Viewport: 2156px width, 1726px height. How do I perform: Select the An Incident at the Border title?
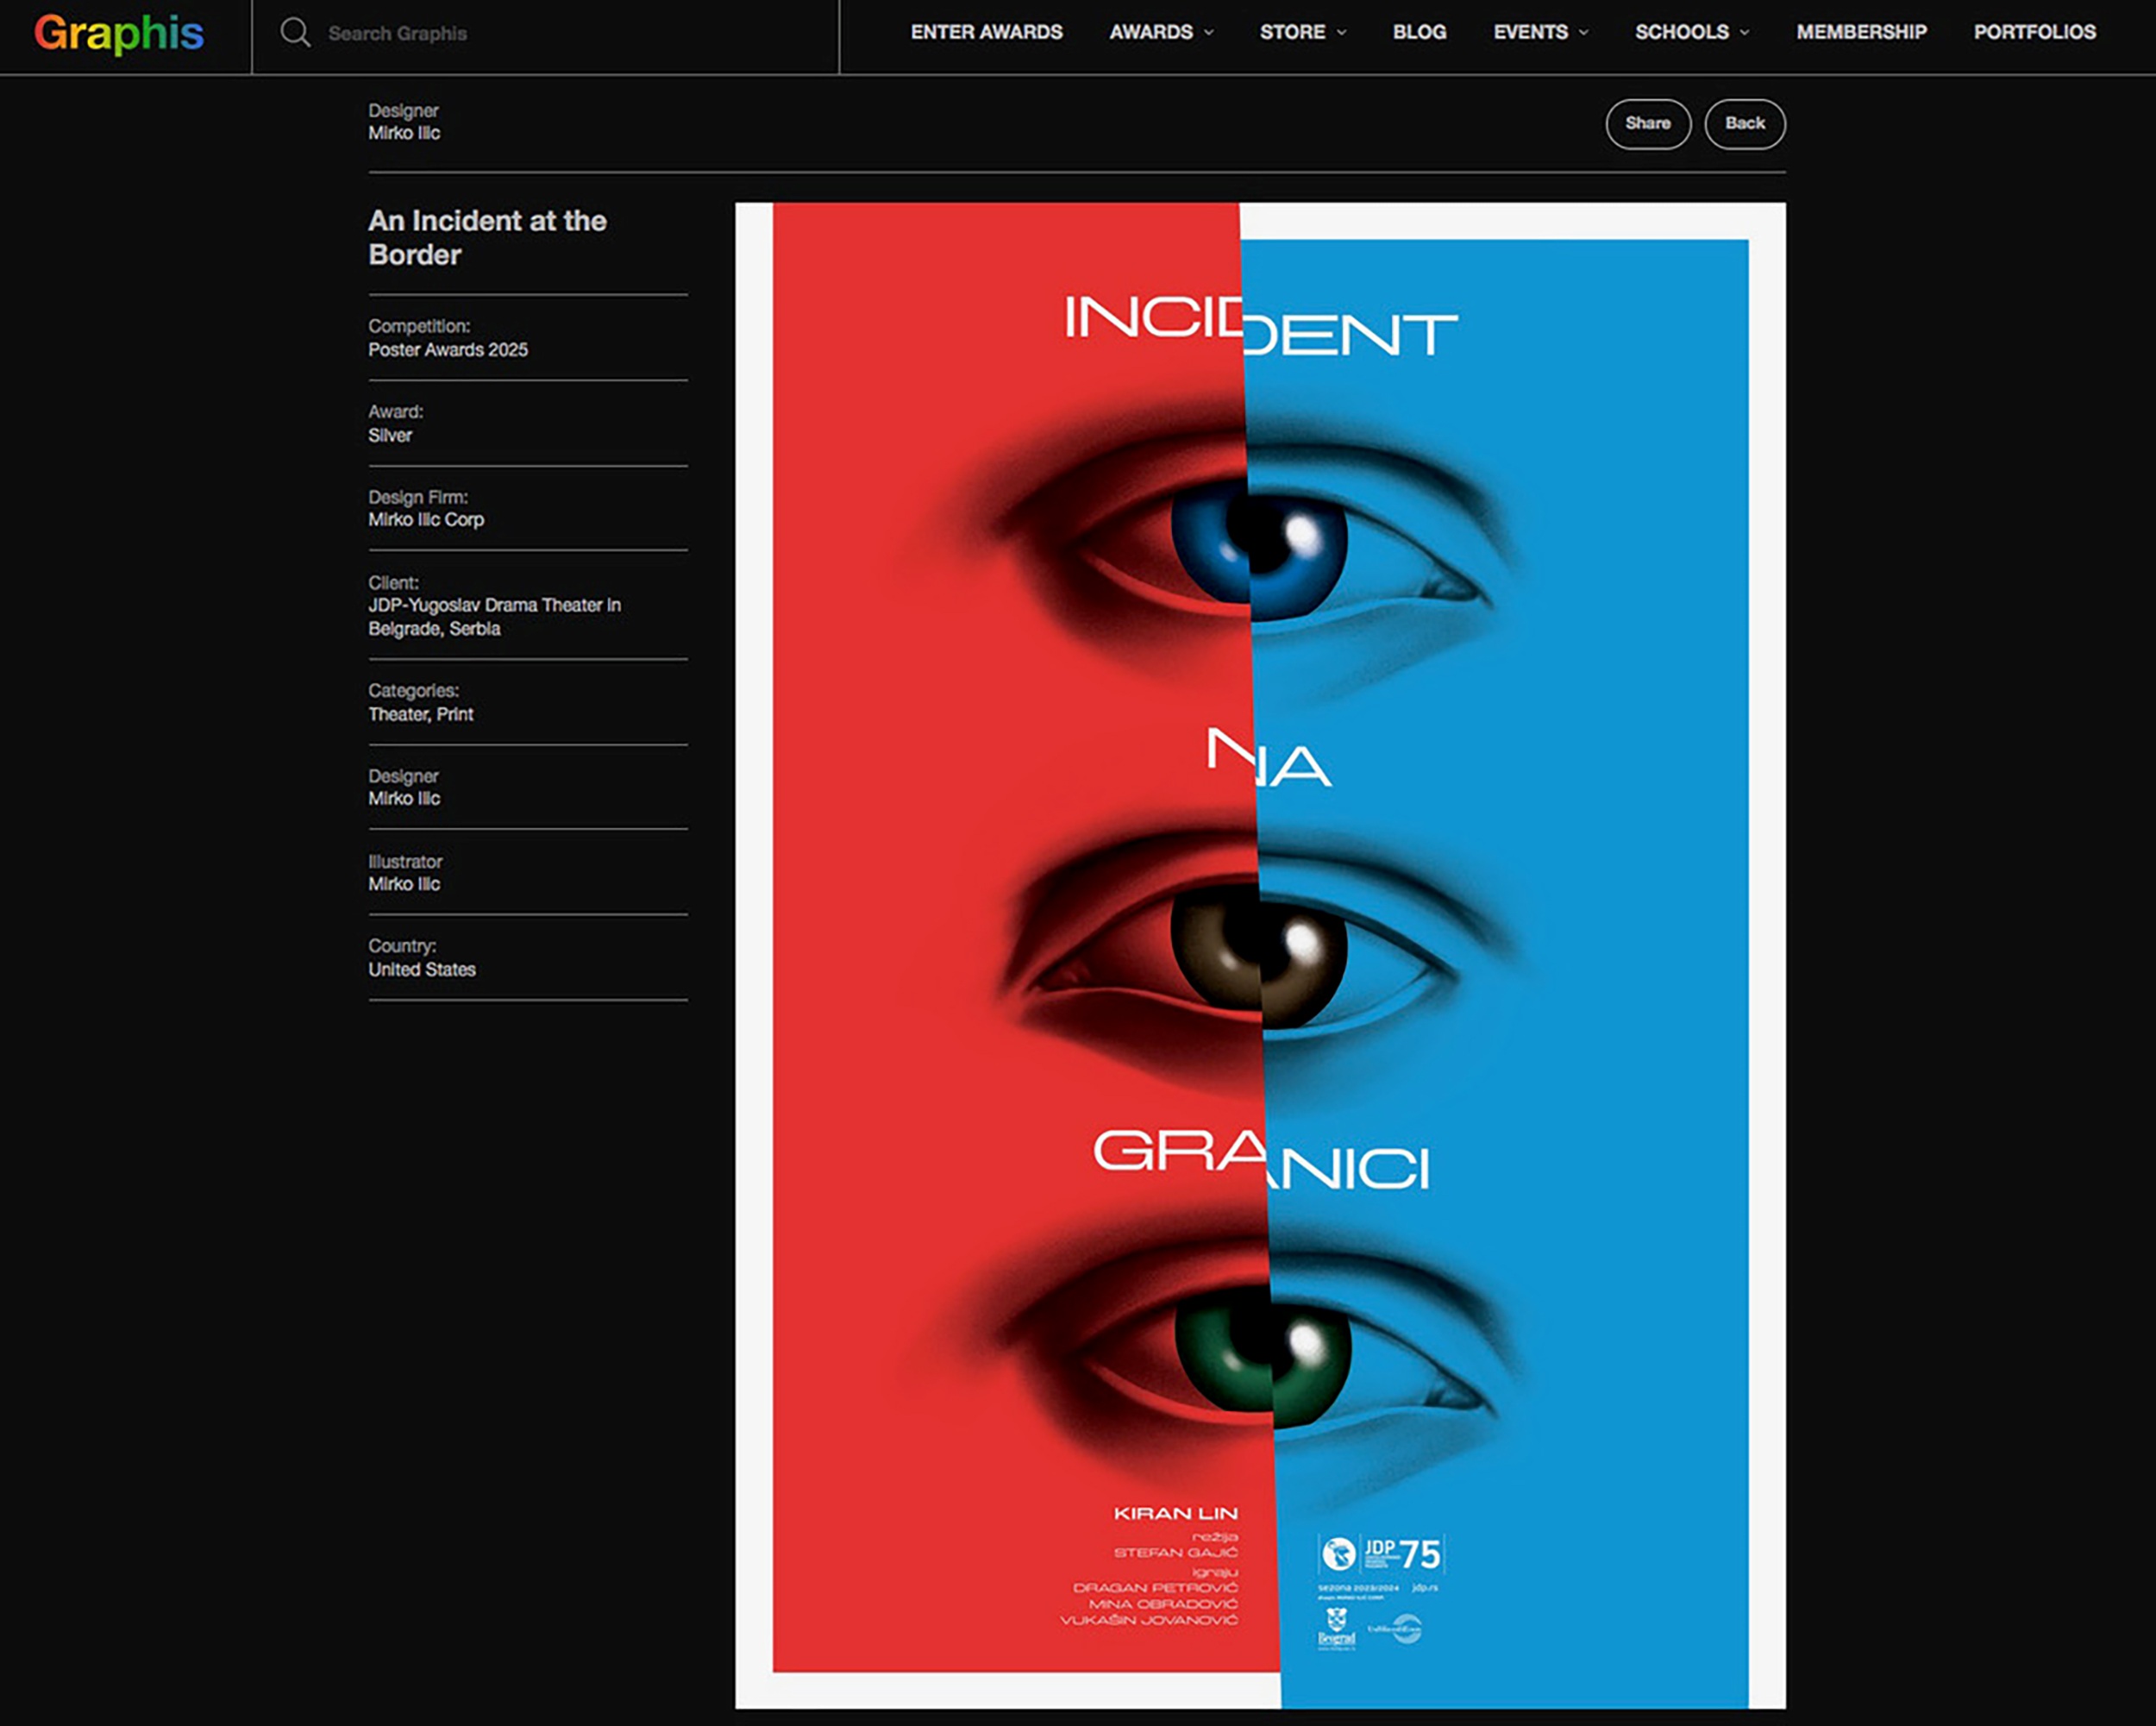[x=487, y=237]
